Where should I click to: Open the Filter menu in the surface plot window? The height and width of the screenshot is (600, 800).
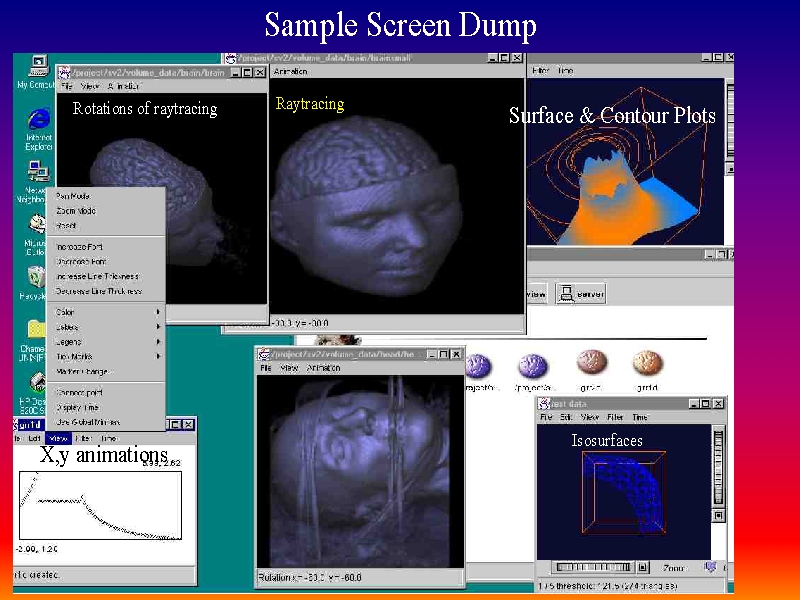(x=540, y=70)
